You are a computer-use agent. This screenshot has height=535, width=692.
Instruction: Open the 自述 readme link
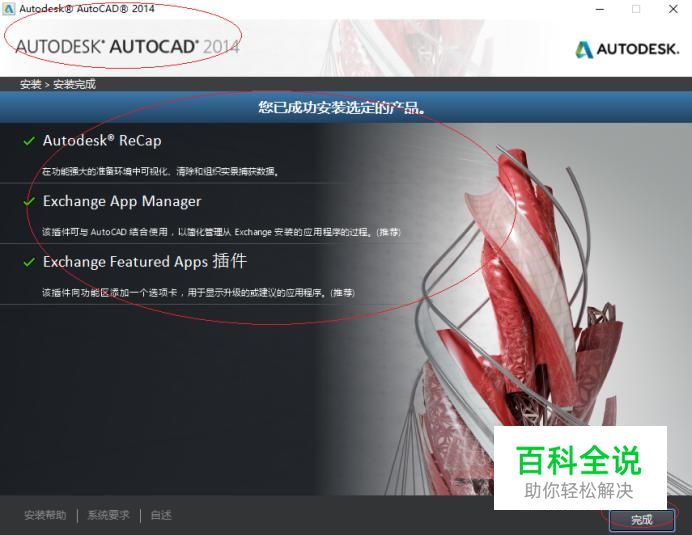click(161, 515)
